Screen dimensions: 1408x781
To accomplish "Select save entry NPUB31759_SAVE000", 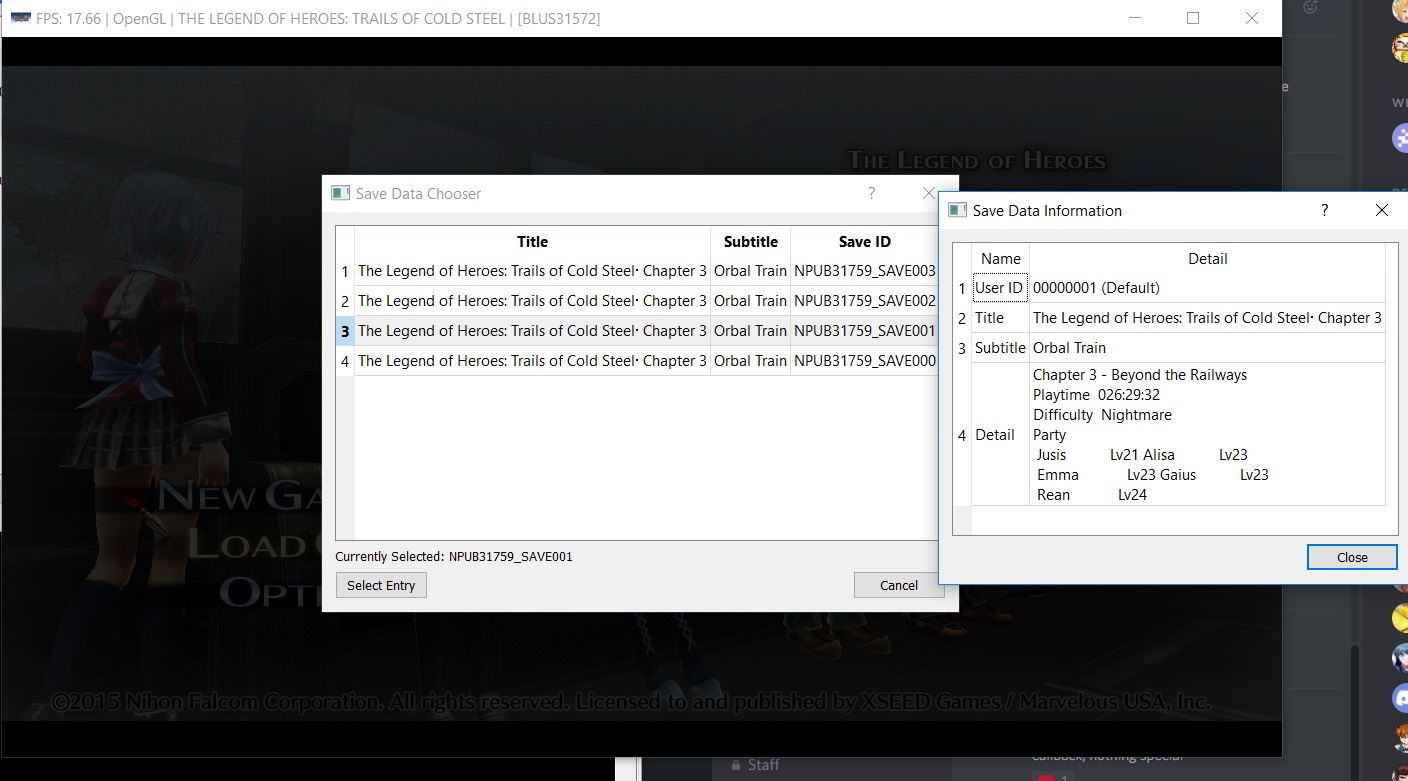I will tap(864, 361).
